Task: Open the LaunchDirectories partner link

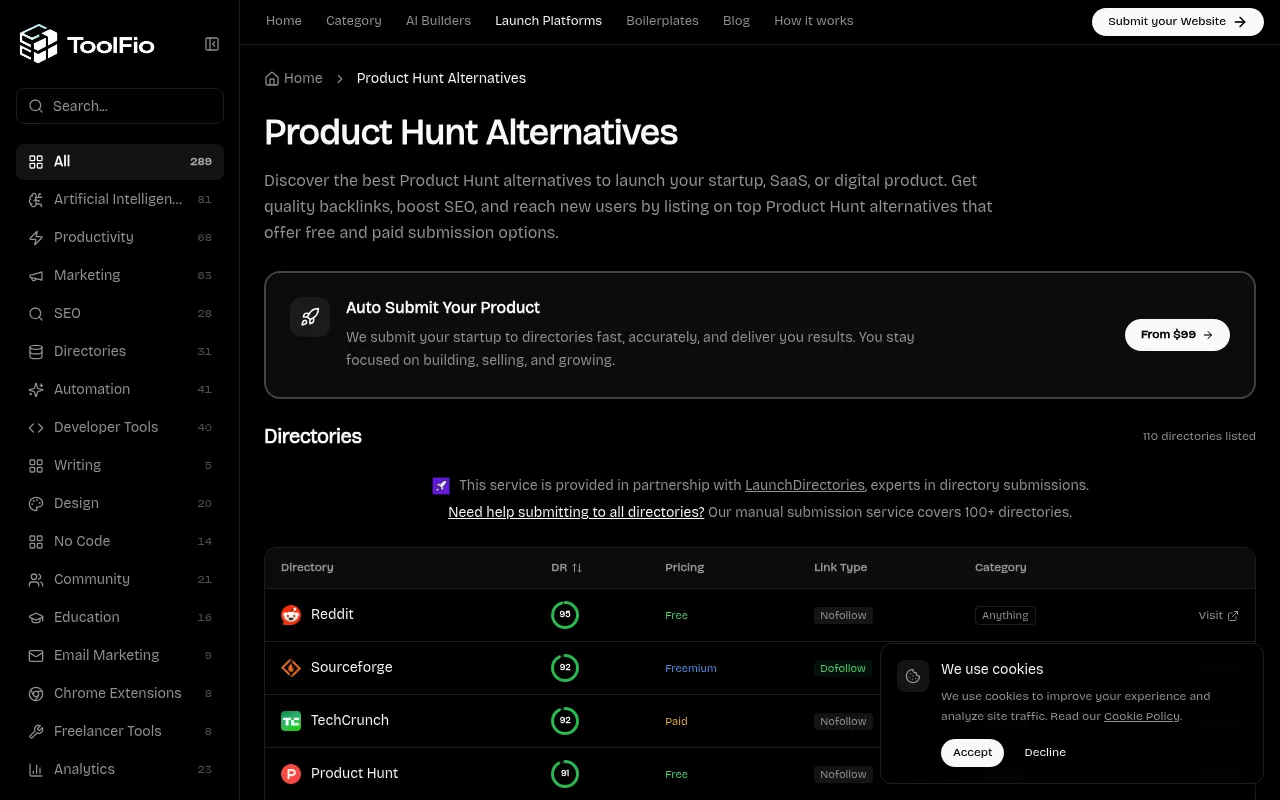Action: pyautogui.click(x=804, y=485)
